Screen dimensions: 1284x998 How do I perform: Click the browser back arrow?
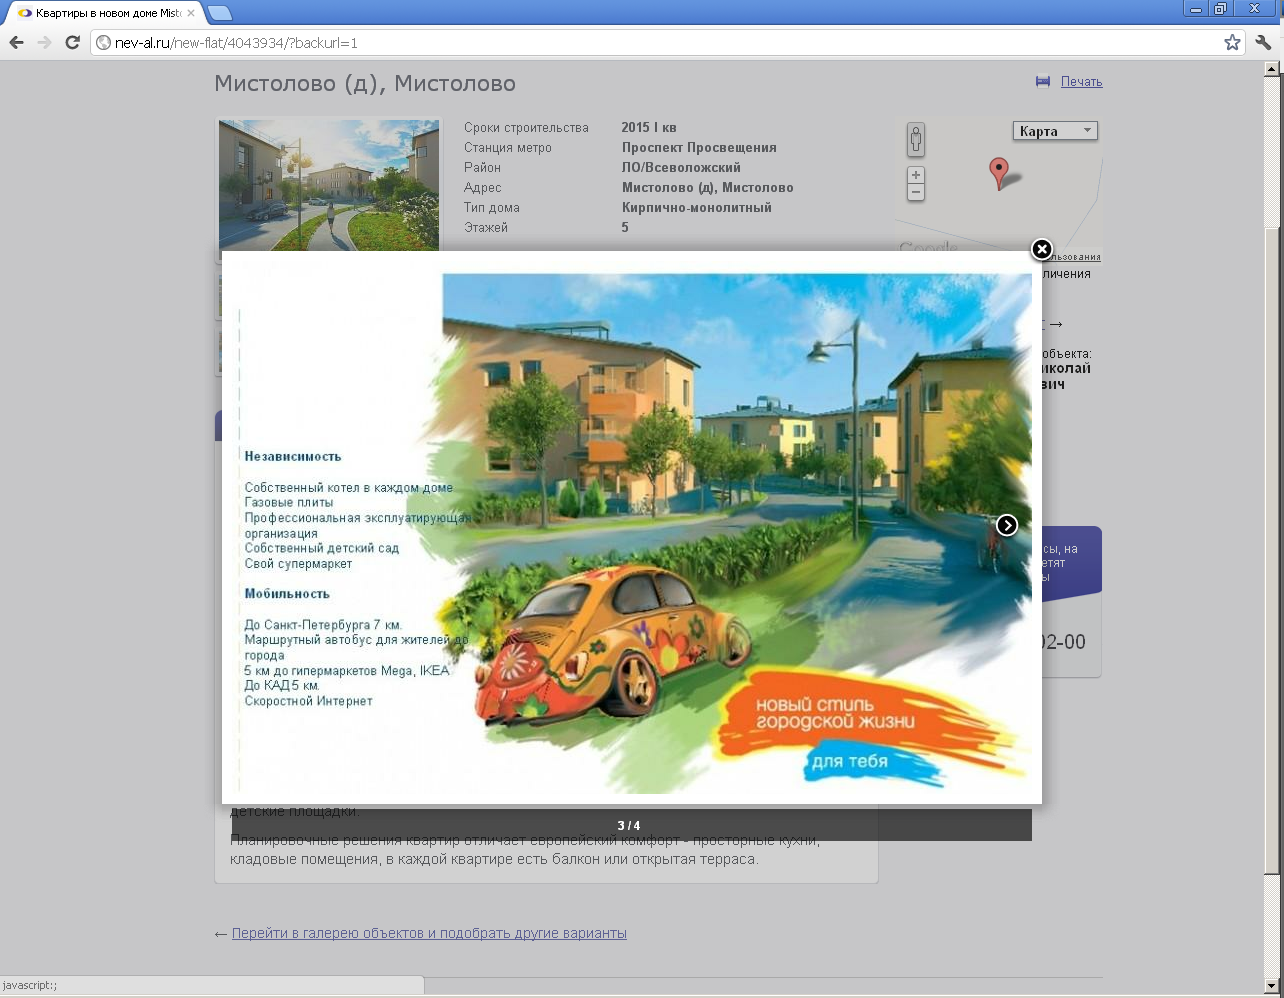click(x=16, y=42)
